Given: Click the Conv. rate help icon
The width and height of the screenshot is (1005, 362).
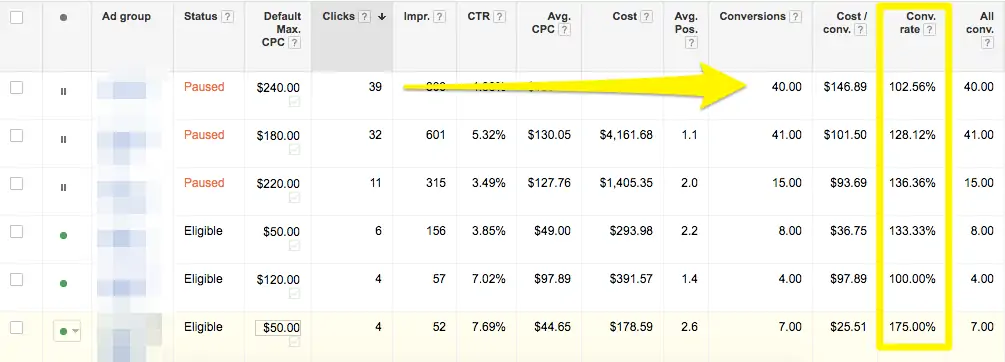Looking at the screenshot, I should click(x=929, y=29).
